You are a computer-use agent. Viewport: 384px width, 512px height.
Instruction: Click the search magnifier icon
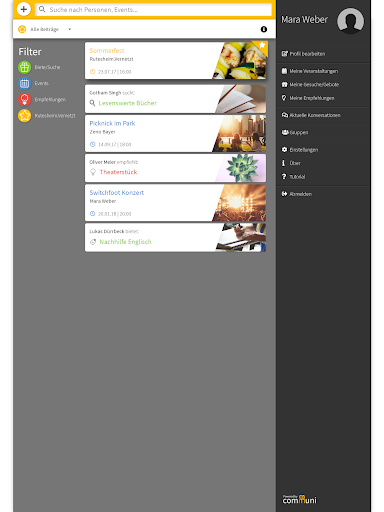pos(42,9)
